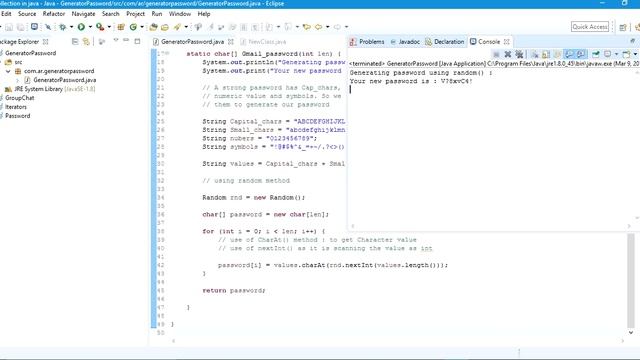Select the Iterators project
Image resolution: width=640 pixels, height=360 pixels.
pos(16,107)
